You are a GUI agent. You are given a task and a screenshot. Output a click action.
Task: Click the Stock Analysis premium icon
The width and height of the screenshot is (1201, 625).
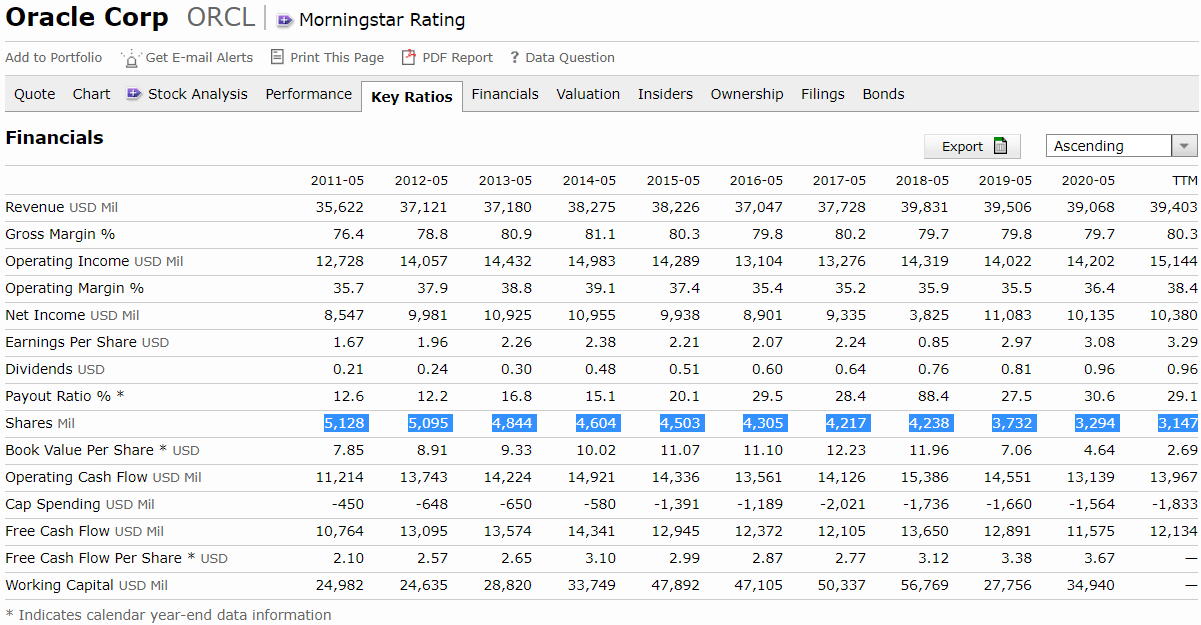click(134, 94)
